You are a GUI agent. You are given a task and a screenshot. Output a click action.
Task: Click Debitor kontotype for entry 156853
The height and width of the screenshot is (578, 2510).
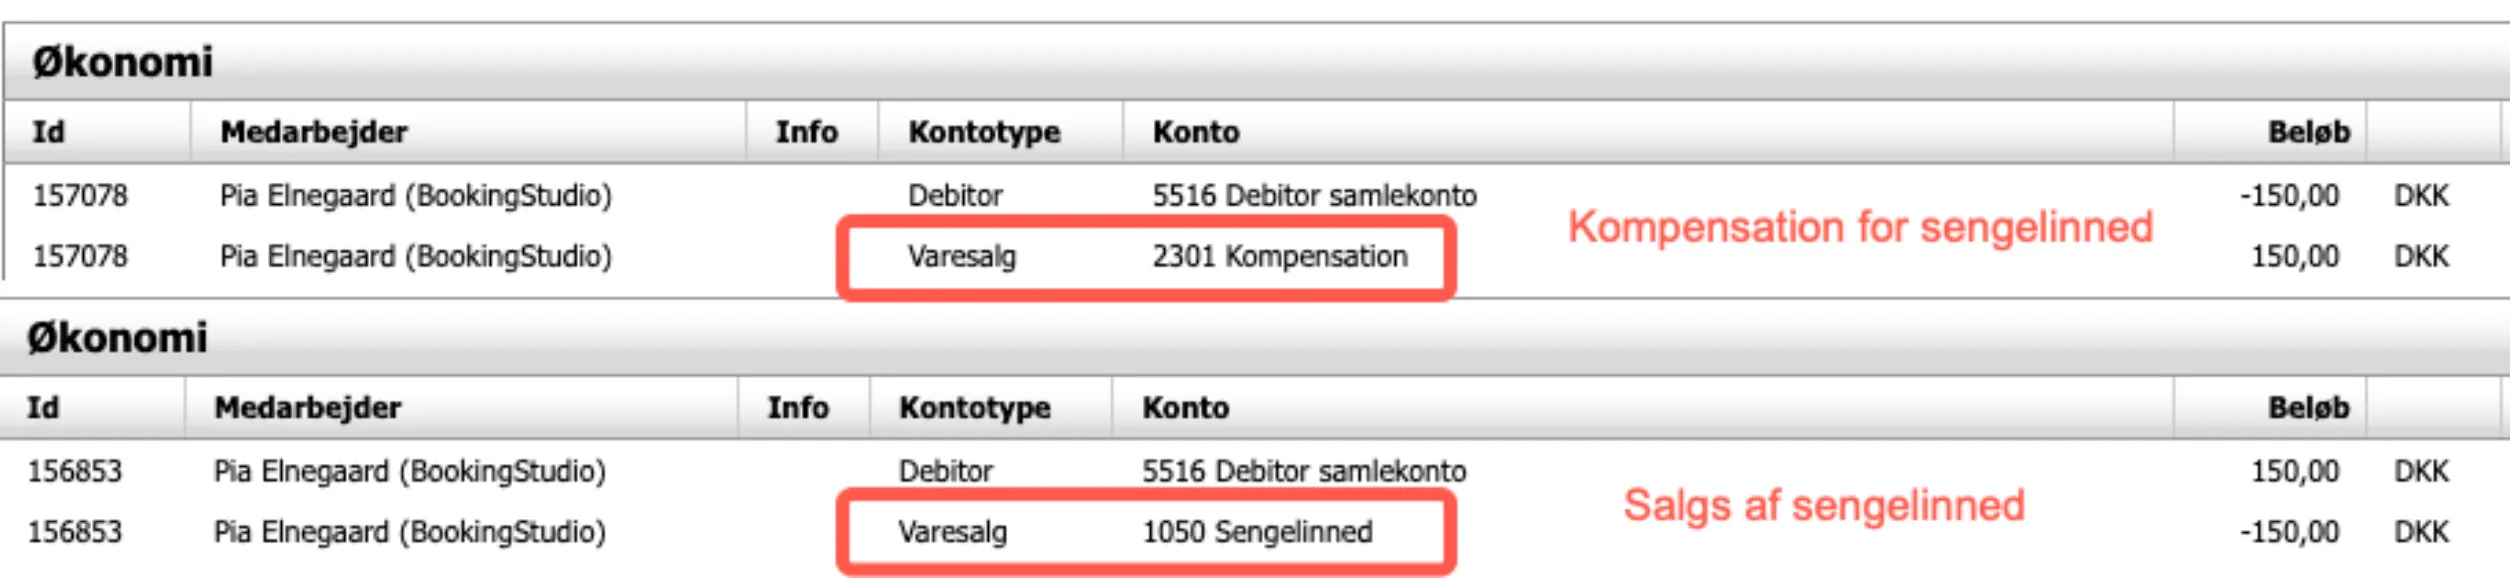click(x=945, y=471)
